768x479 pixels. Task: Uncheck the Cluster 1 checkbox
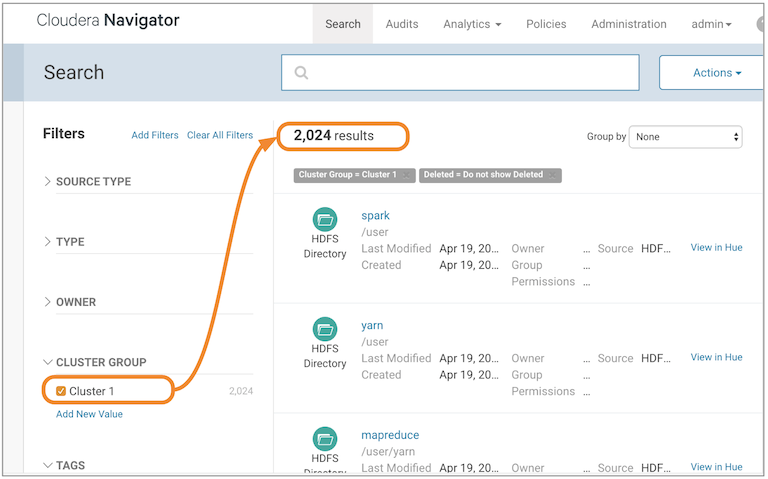pos(61,391)
